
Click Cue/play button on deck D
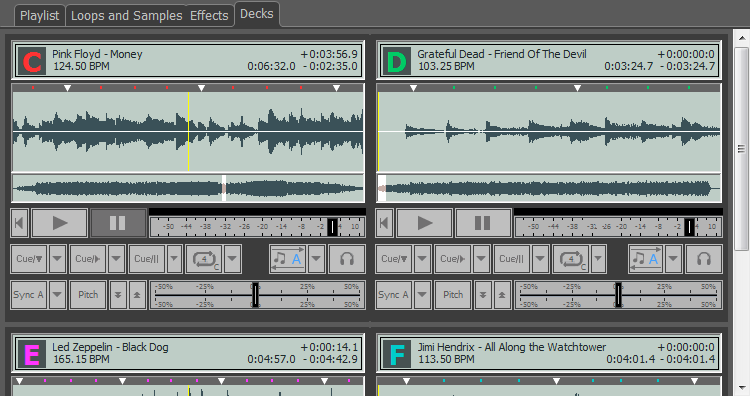coord(452,259)
